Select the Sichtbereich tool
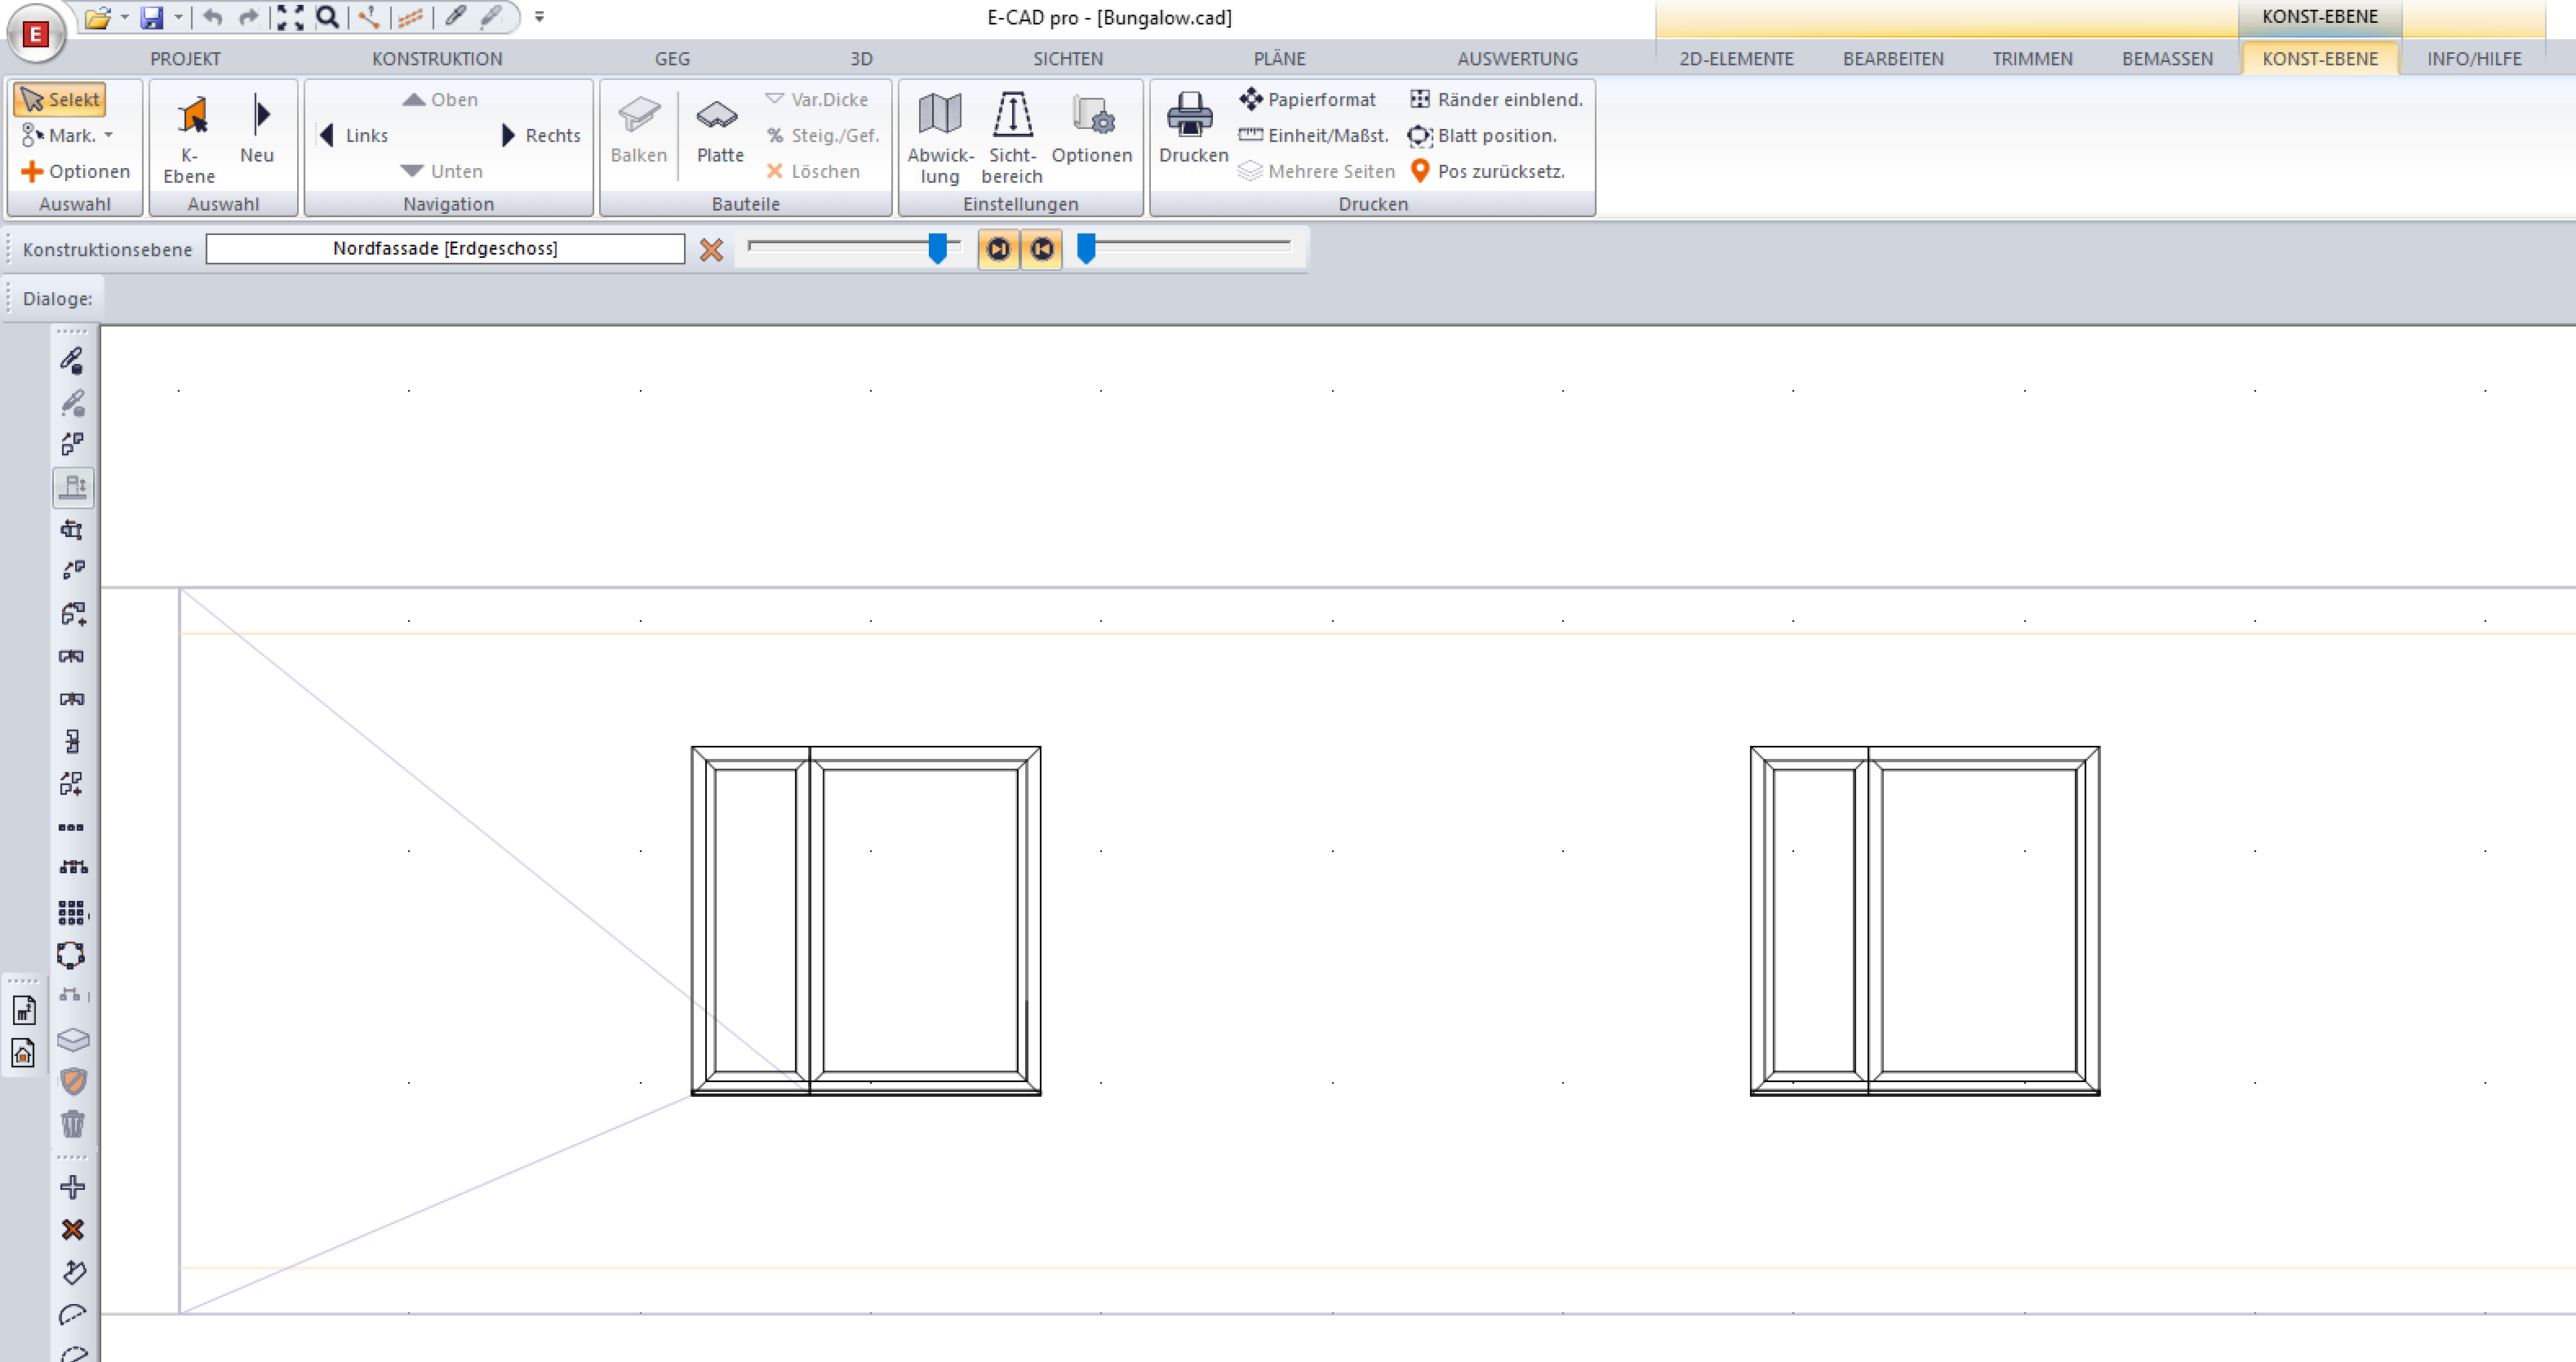Image resolution: width=2576 pixels, height=1362 pixels. click(1012, 116)
